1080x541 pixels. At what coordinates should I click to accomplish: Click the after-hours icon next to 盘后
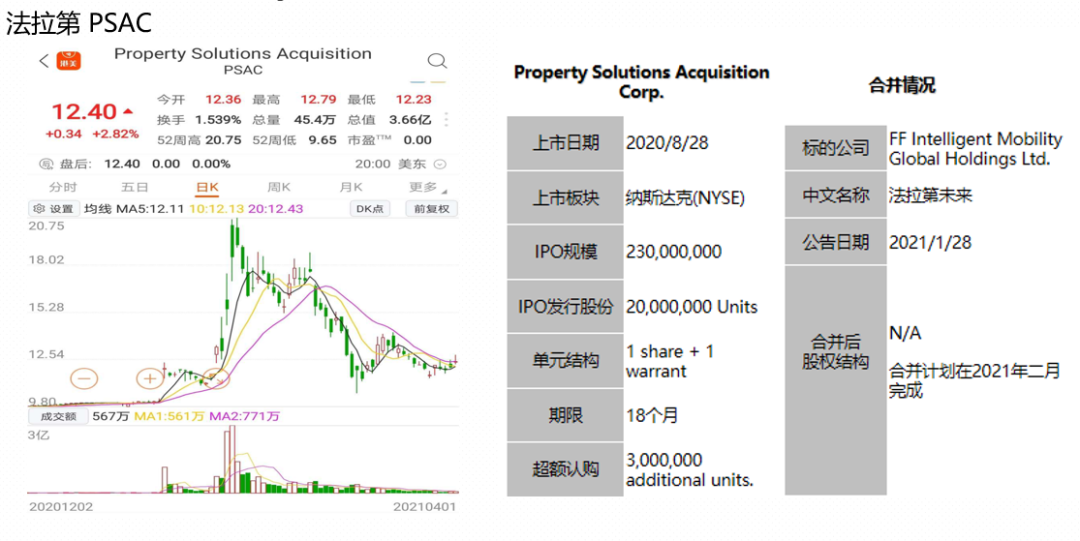(46, 164)
